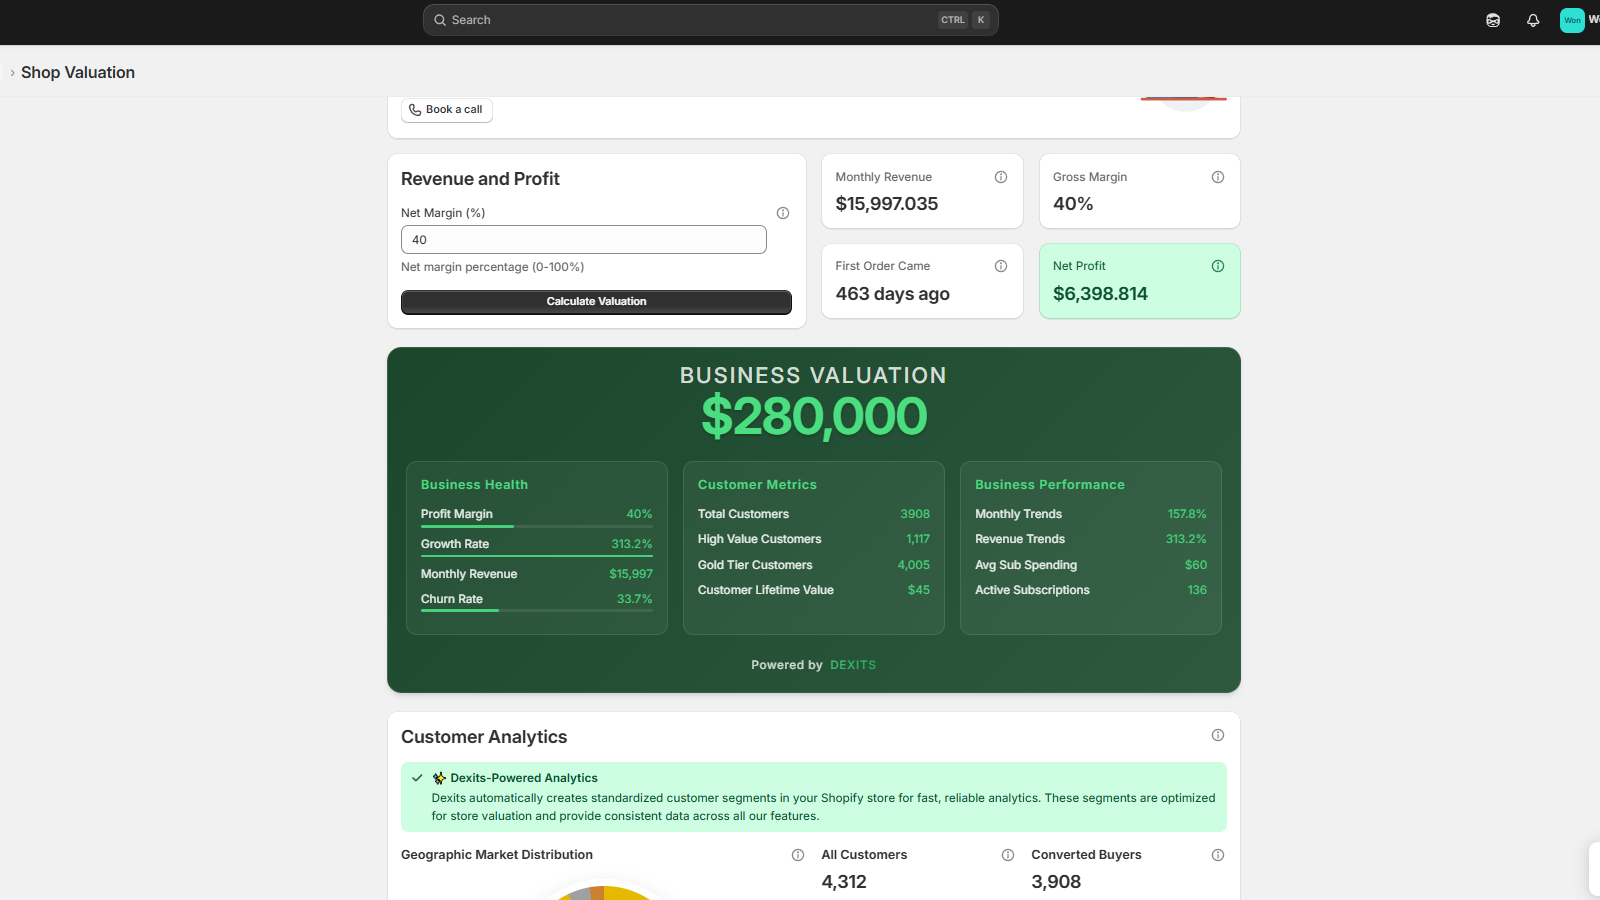Click the Churn Rate progress bar
The height and width of the screenshot is (900, 1600).
pyautogui.click(x=537, y=610)
